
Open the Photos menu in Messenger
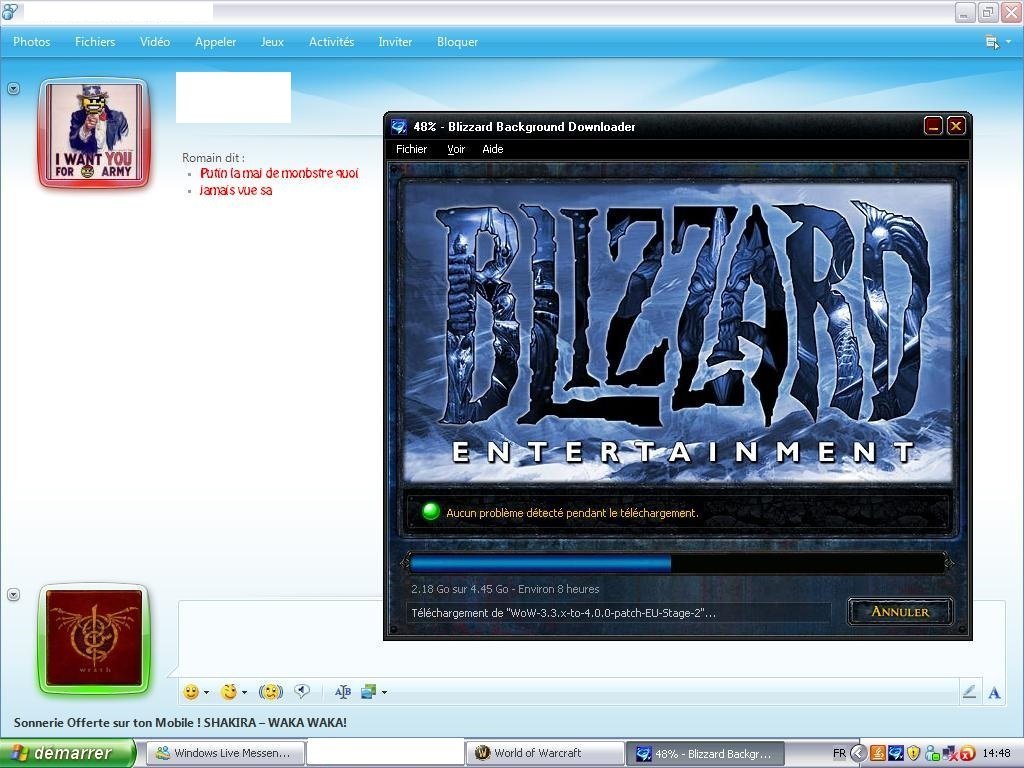click(x=31, y=42)
